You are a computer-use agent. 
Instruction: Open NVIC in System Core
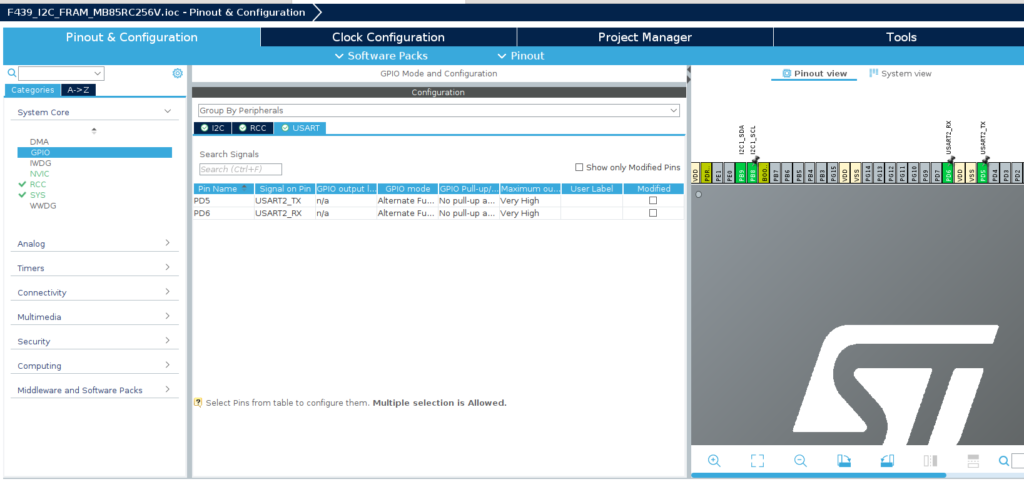[39, 174]
